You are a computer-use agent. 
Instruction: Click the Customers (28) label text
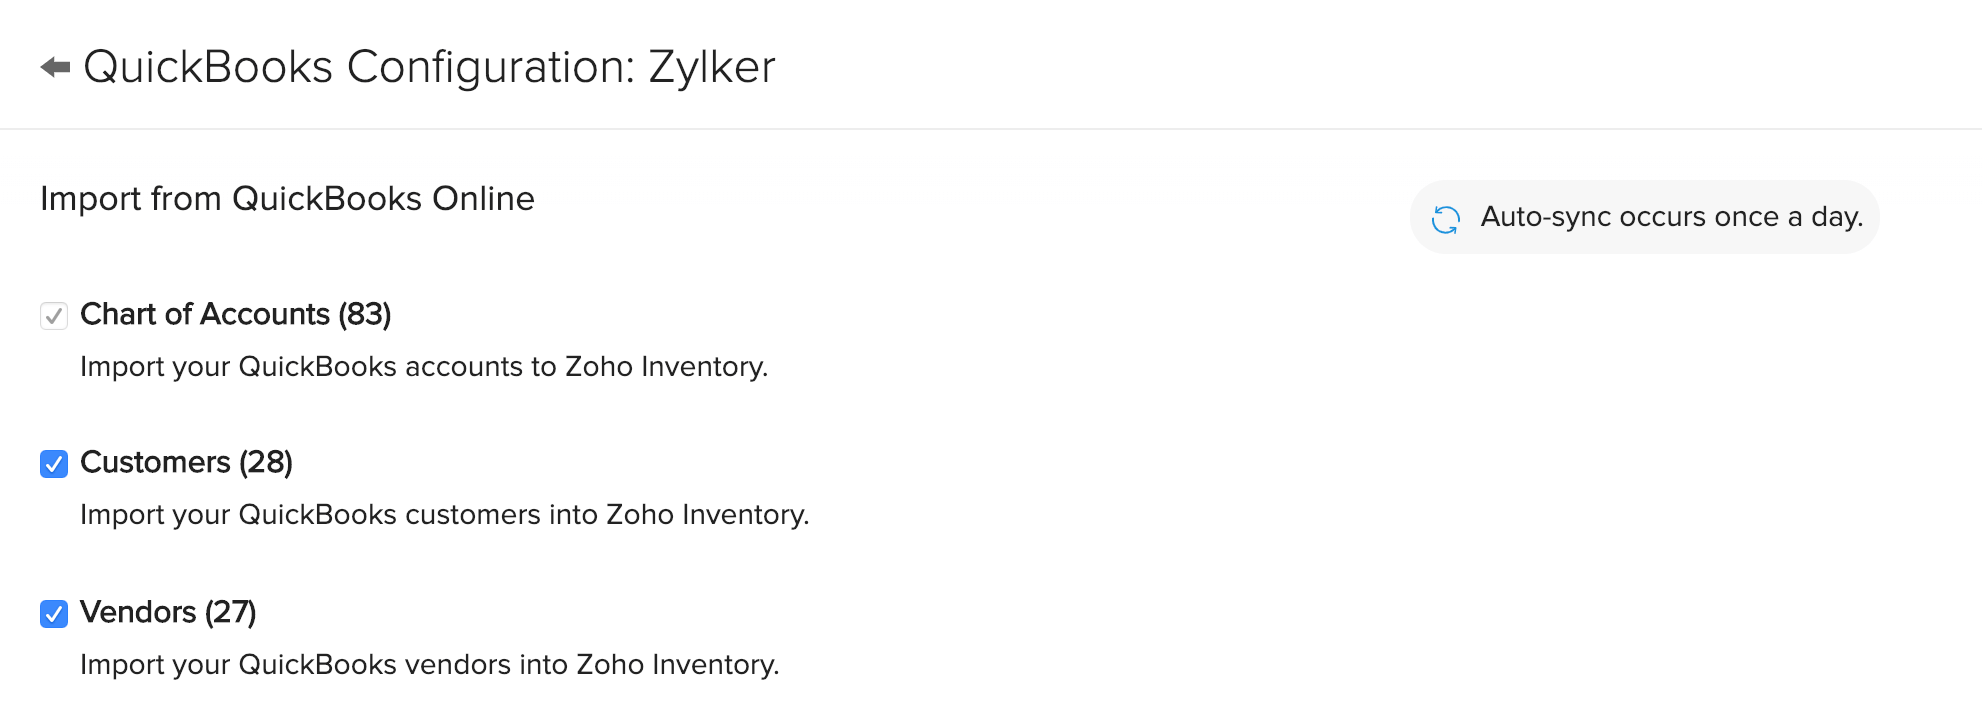[x=186, y=463]
